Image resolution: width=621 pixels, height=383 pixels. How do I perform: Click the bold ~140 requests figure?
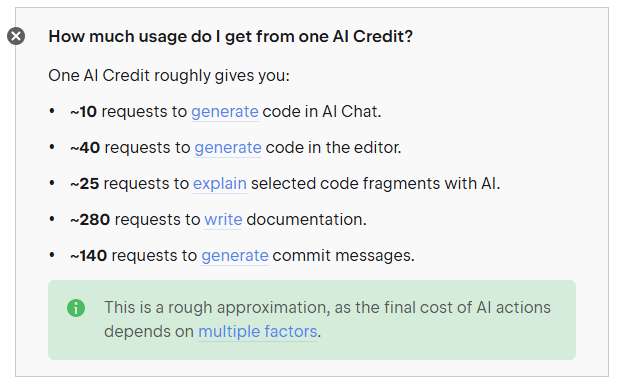pos(88,255)
